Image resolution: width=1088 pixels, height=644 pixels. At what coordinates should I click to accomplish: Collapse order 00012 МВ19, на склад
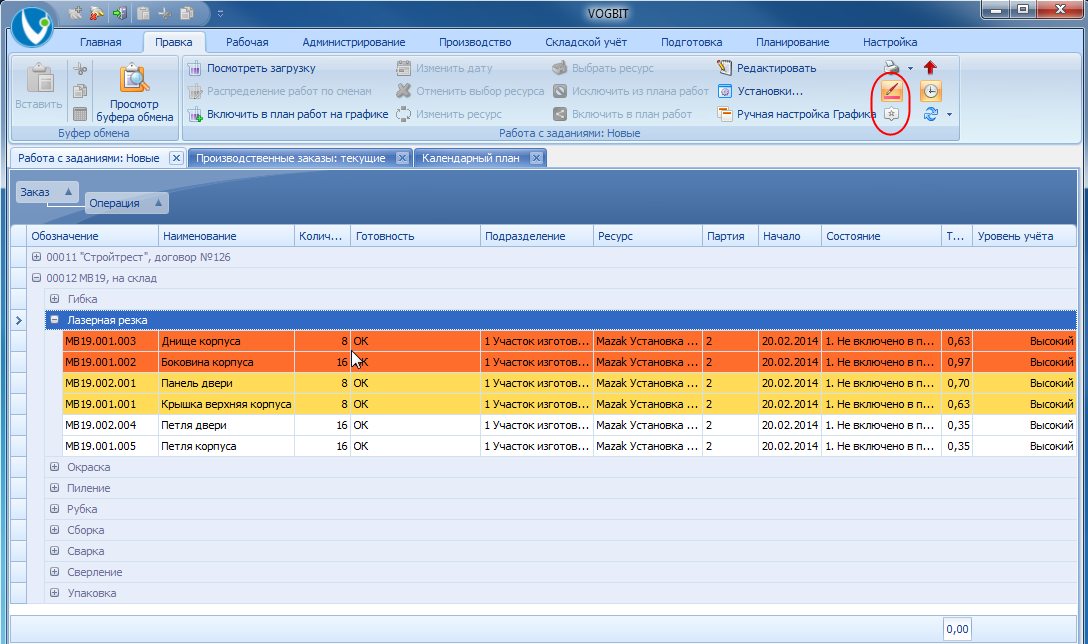[37, 278]
